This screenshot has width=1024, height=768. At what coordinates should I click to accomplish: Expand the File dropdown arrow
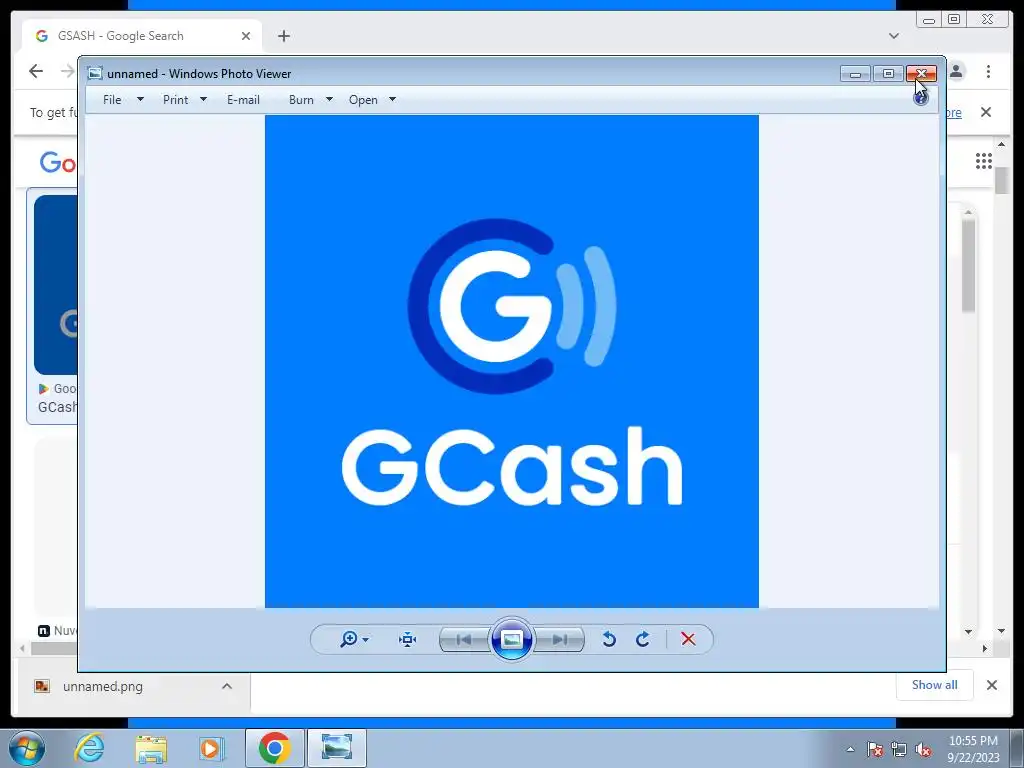coord(140,99)
